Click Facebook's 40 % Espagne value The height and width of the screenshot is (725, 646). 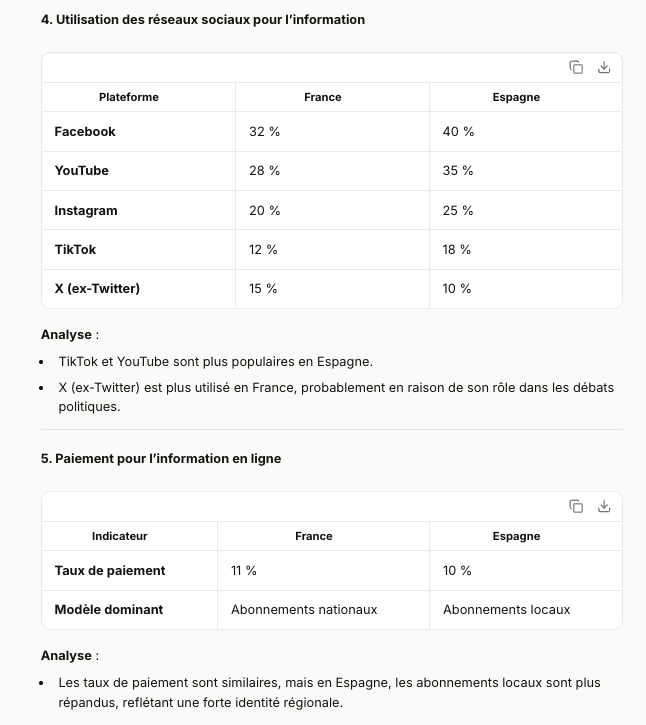pyautogui.click(x=458, y=132)
